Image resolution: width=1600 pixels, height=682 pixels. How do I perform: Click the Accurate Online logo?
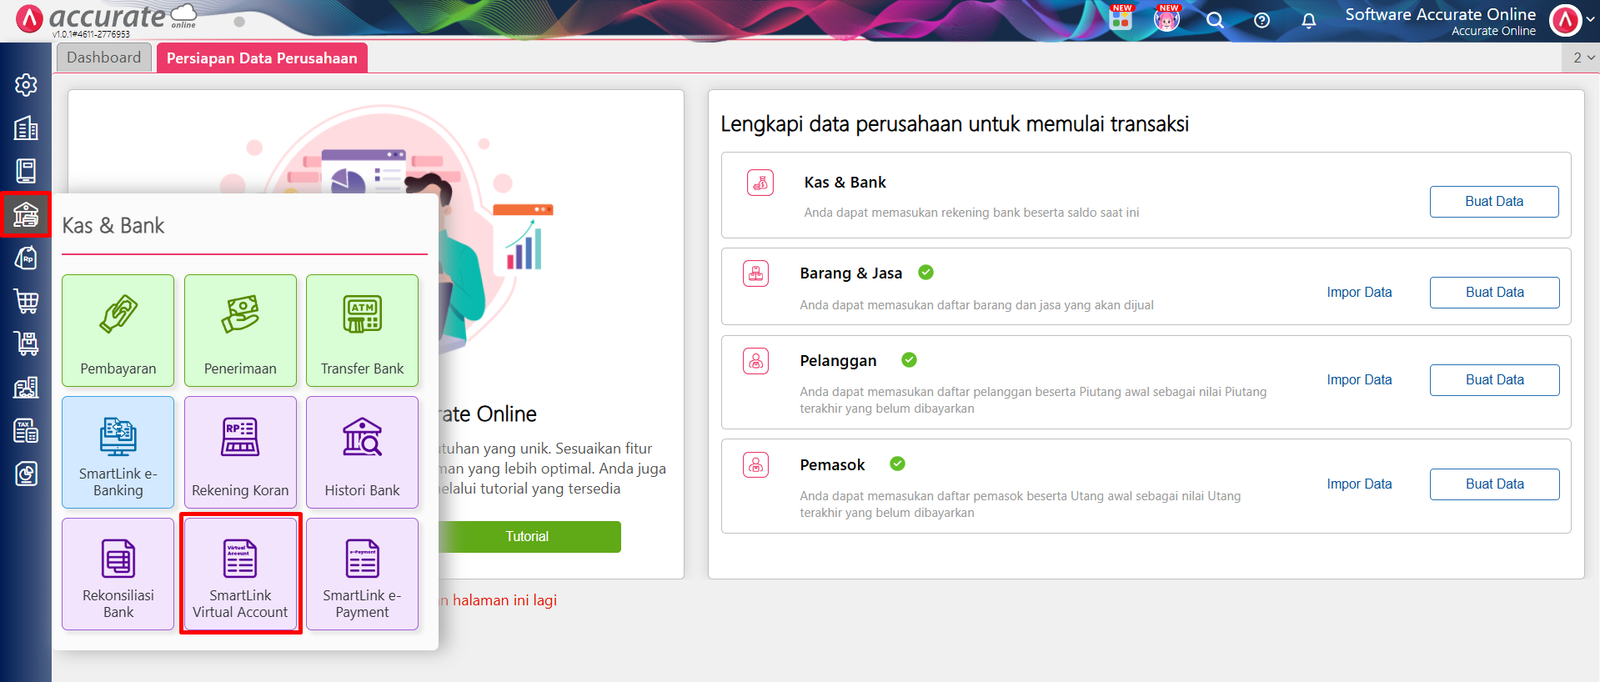point(105,18)
